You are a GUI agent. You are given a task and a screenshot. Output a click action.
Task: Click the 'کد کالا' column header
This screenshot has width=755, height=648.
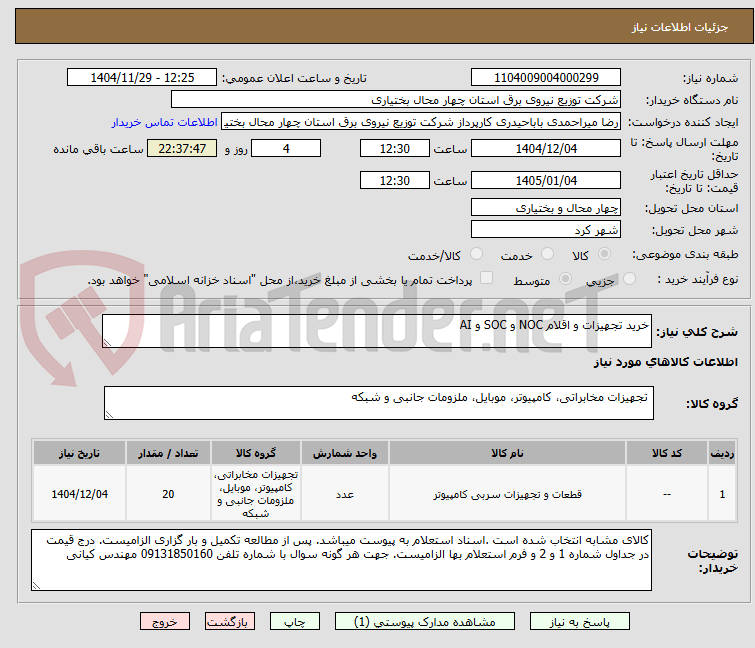click(x=667, y=453)
